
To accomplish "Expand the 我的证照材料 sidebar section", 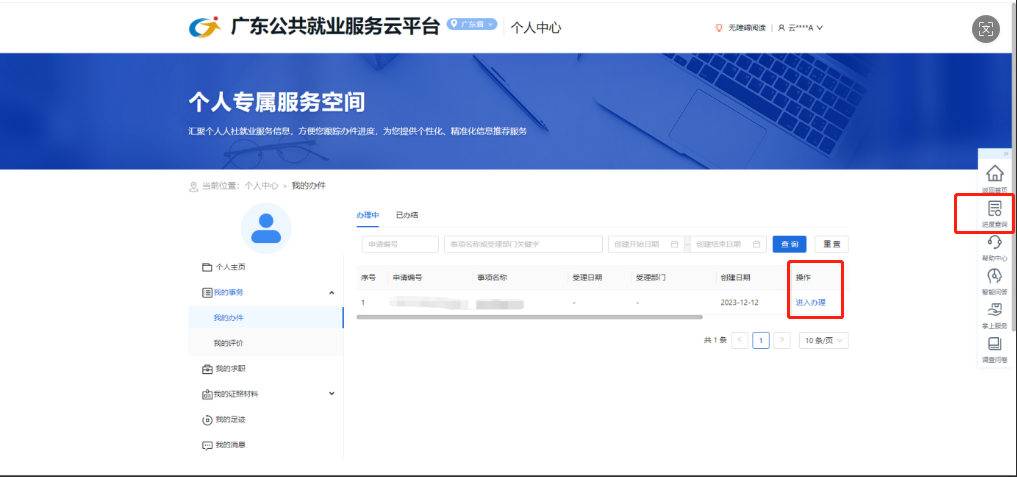I will click(x=331, y=393).
